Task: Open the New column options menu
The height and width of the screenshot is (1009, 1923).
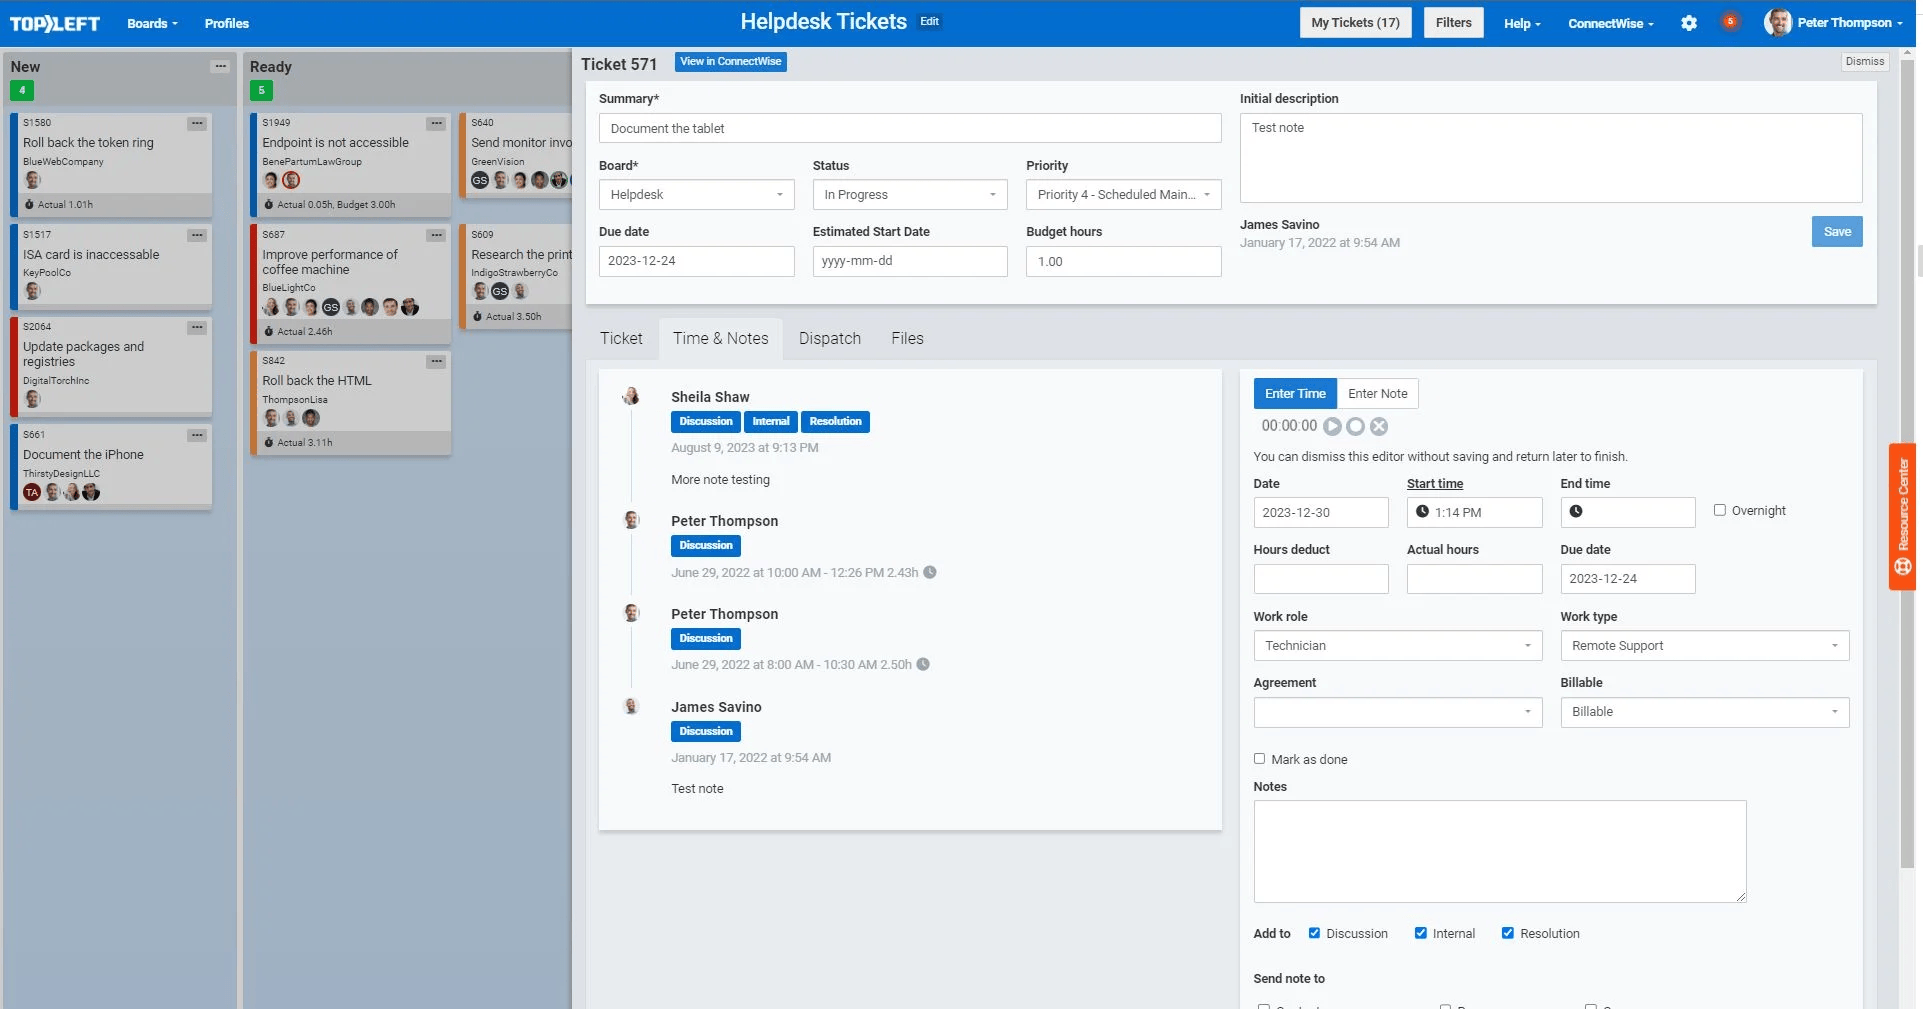Action: tap(220, 67)
